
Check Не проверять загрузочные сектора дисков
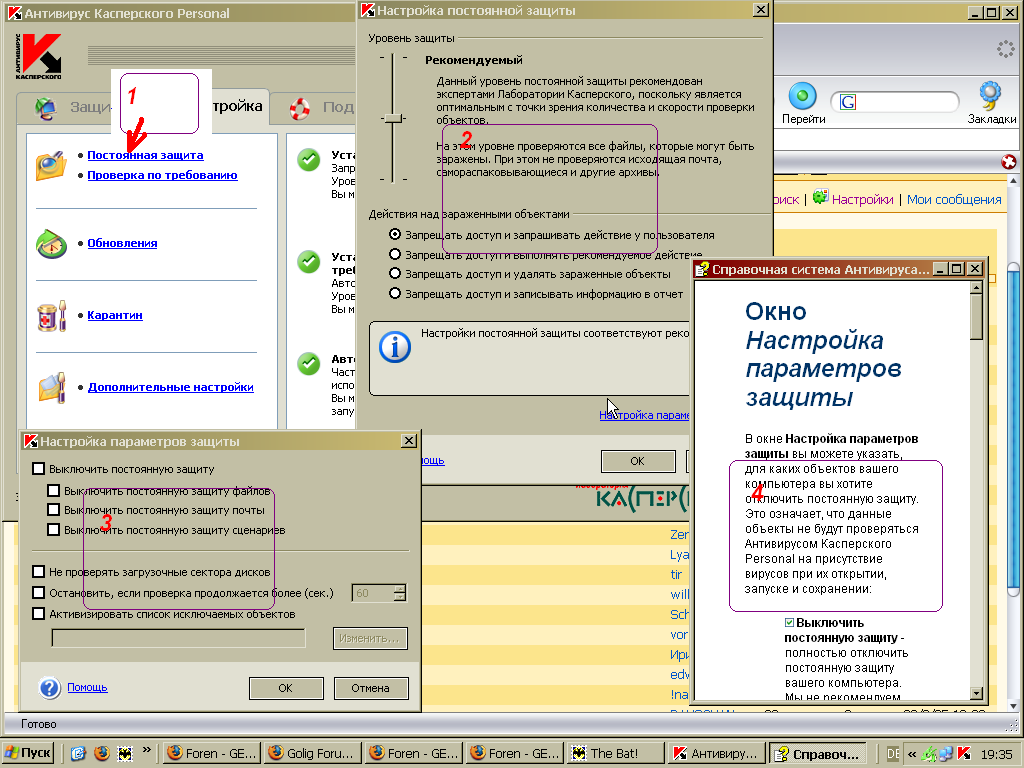pos(39,572)
